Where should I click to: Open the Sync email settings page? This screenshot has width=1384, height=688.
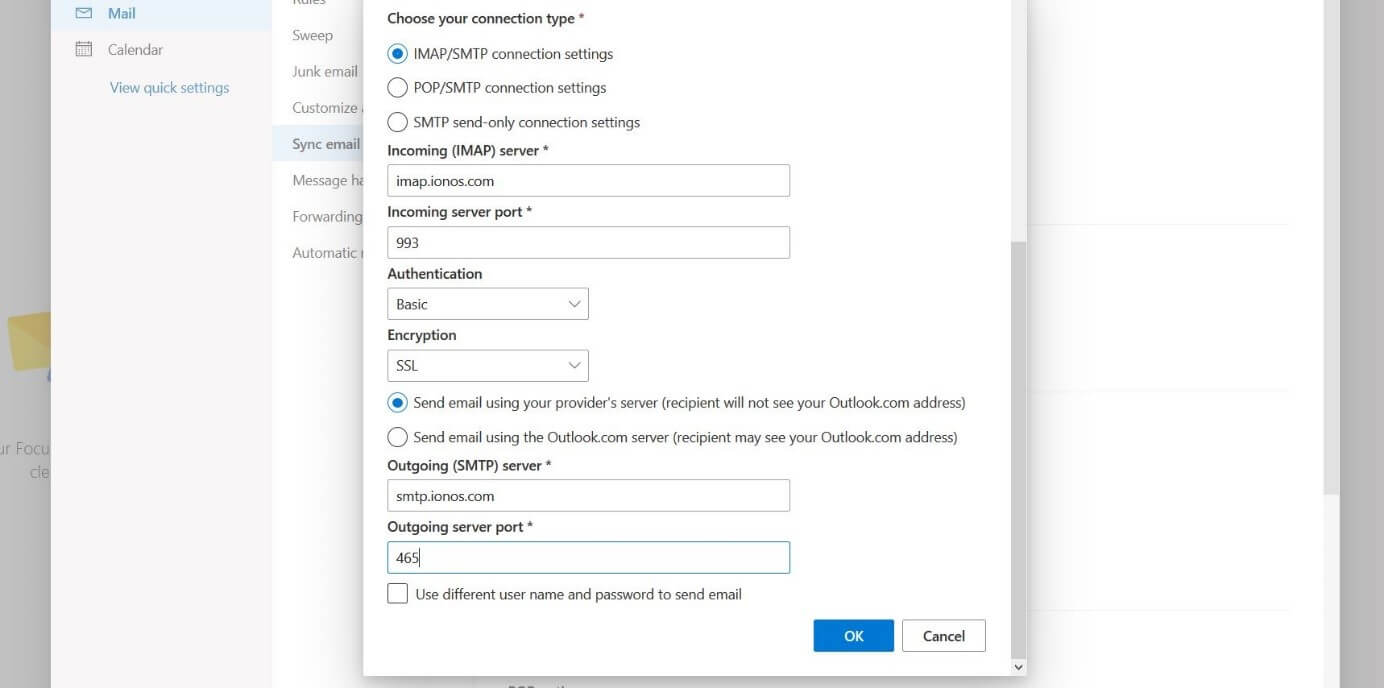point(317,143)
